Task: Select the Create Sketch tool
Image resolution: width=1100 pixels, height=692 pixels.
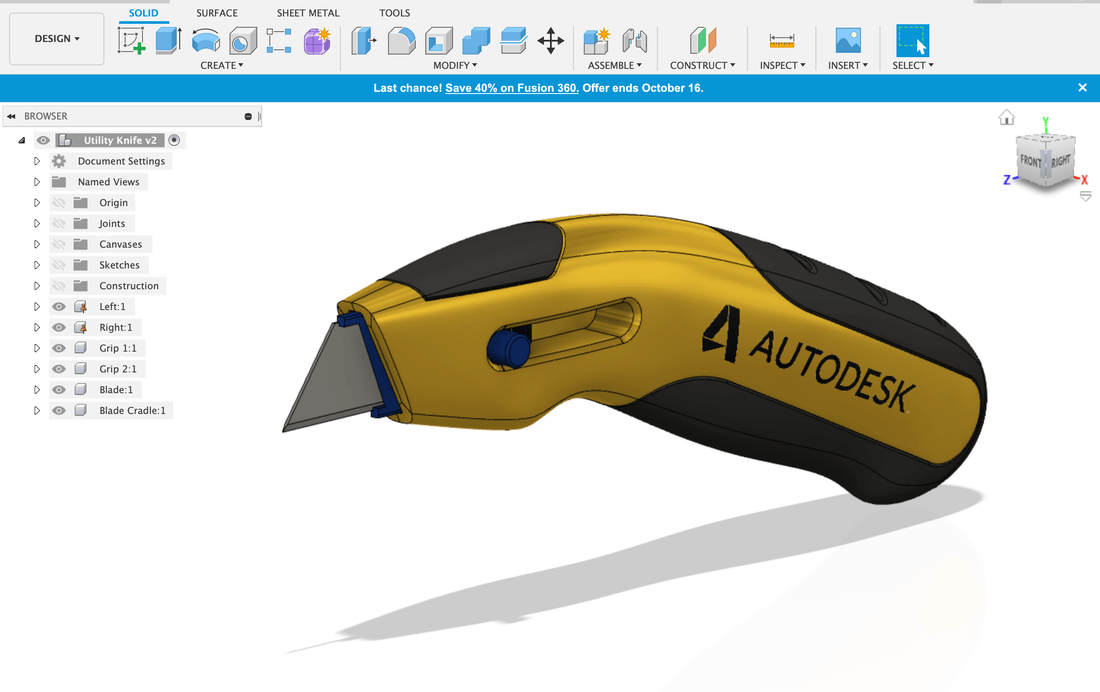Action: click(132, 41)
